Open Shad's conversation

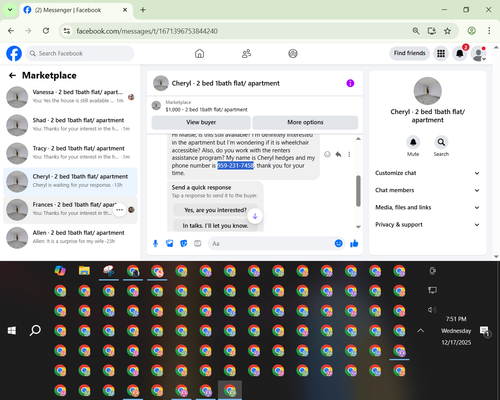coord(70,125)
